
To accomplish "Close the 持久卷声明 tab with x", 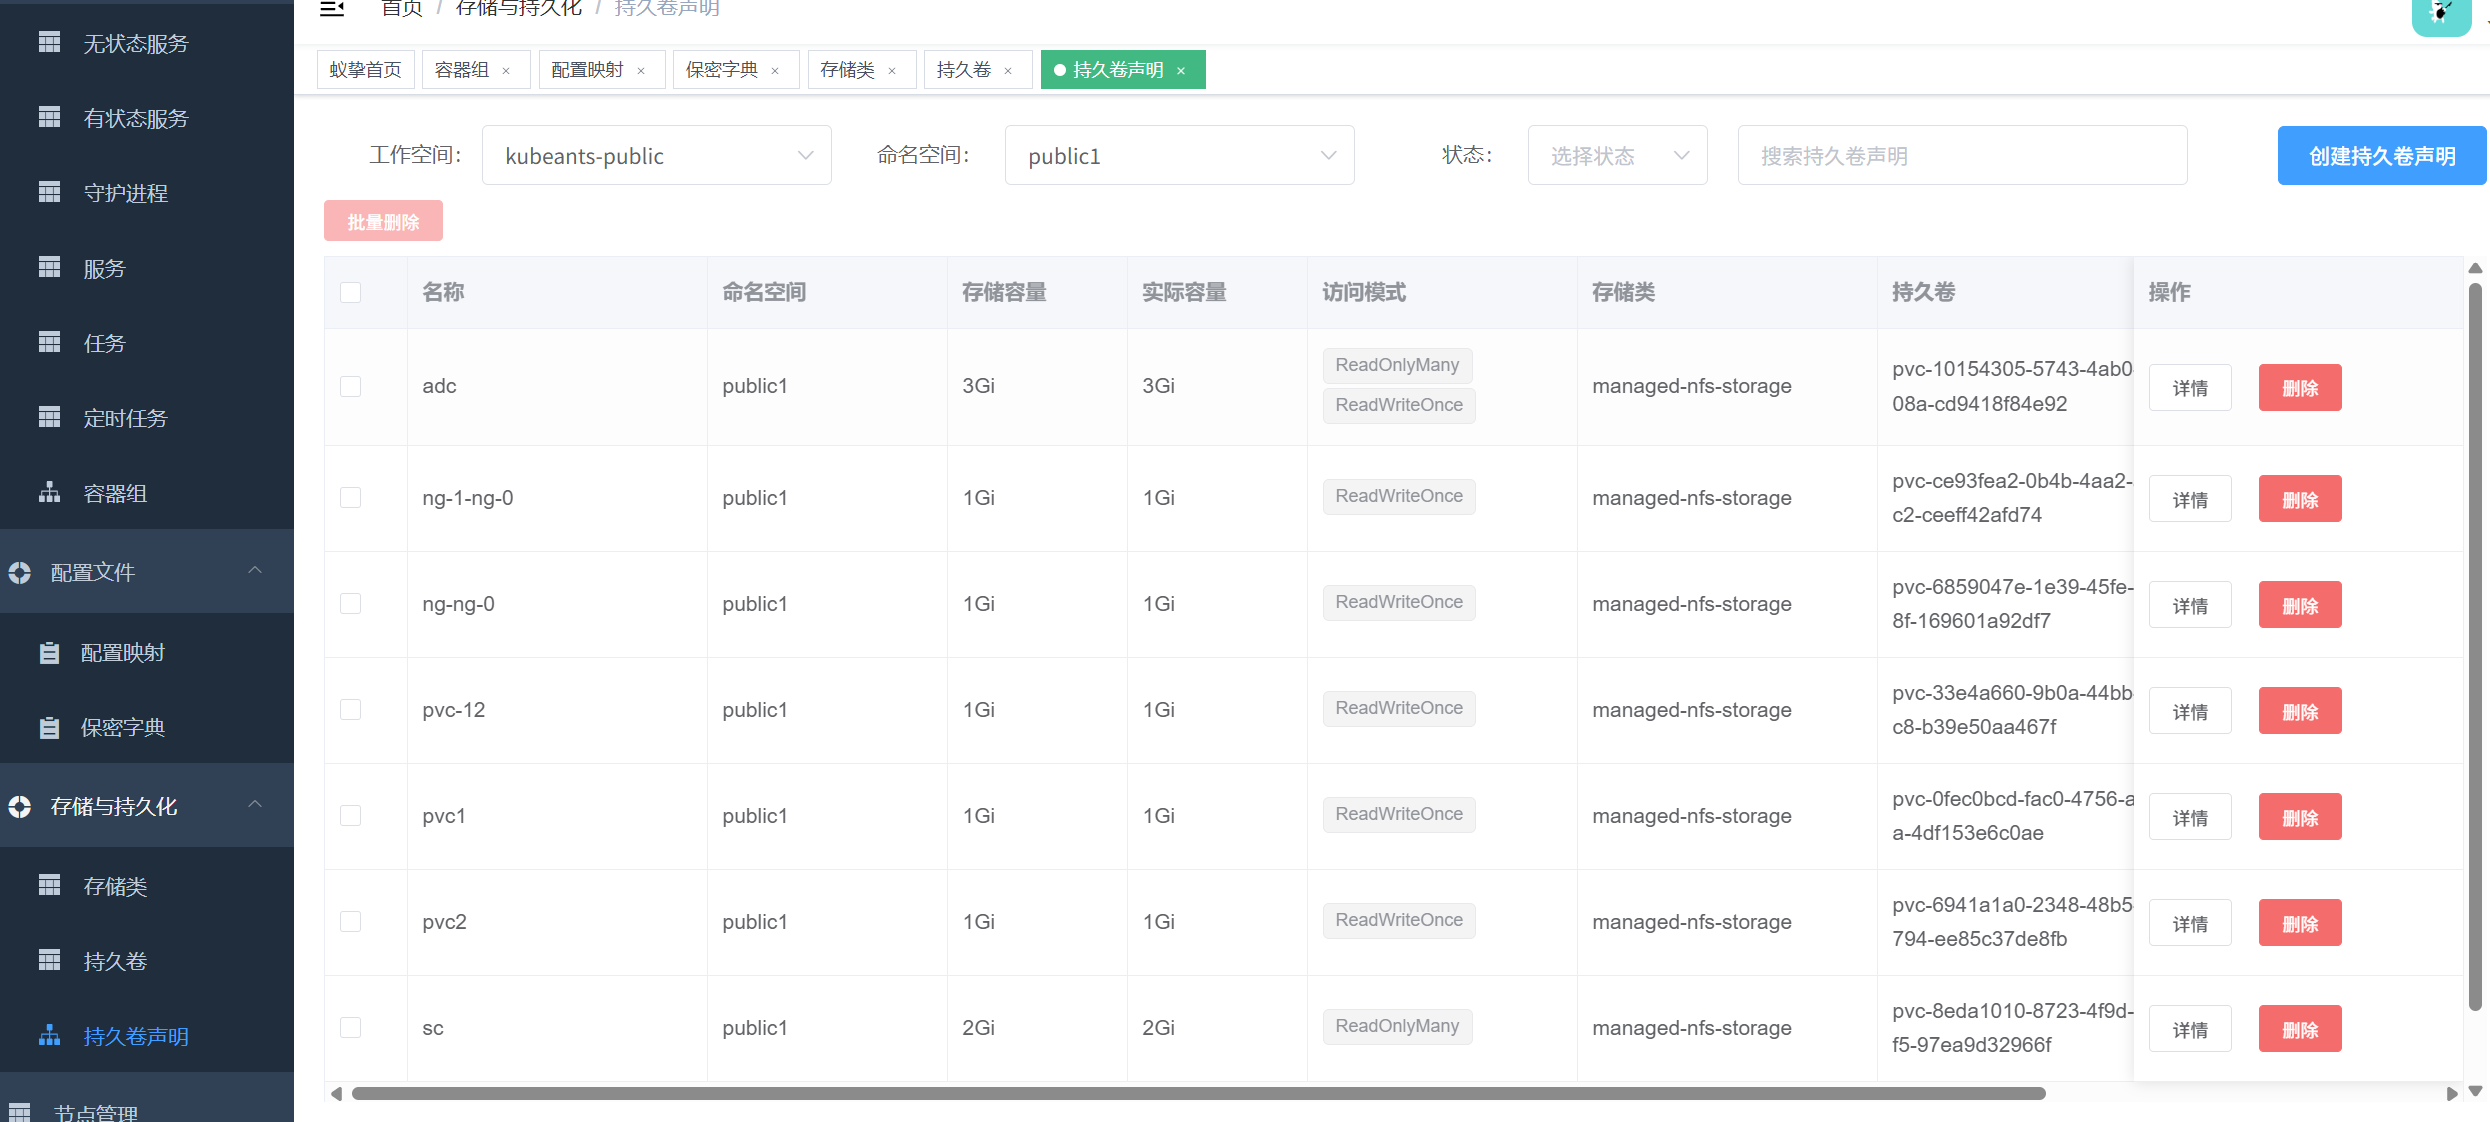I will pyautogui.click(x=1181, y=71).
